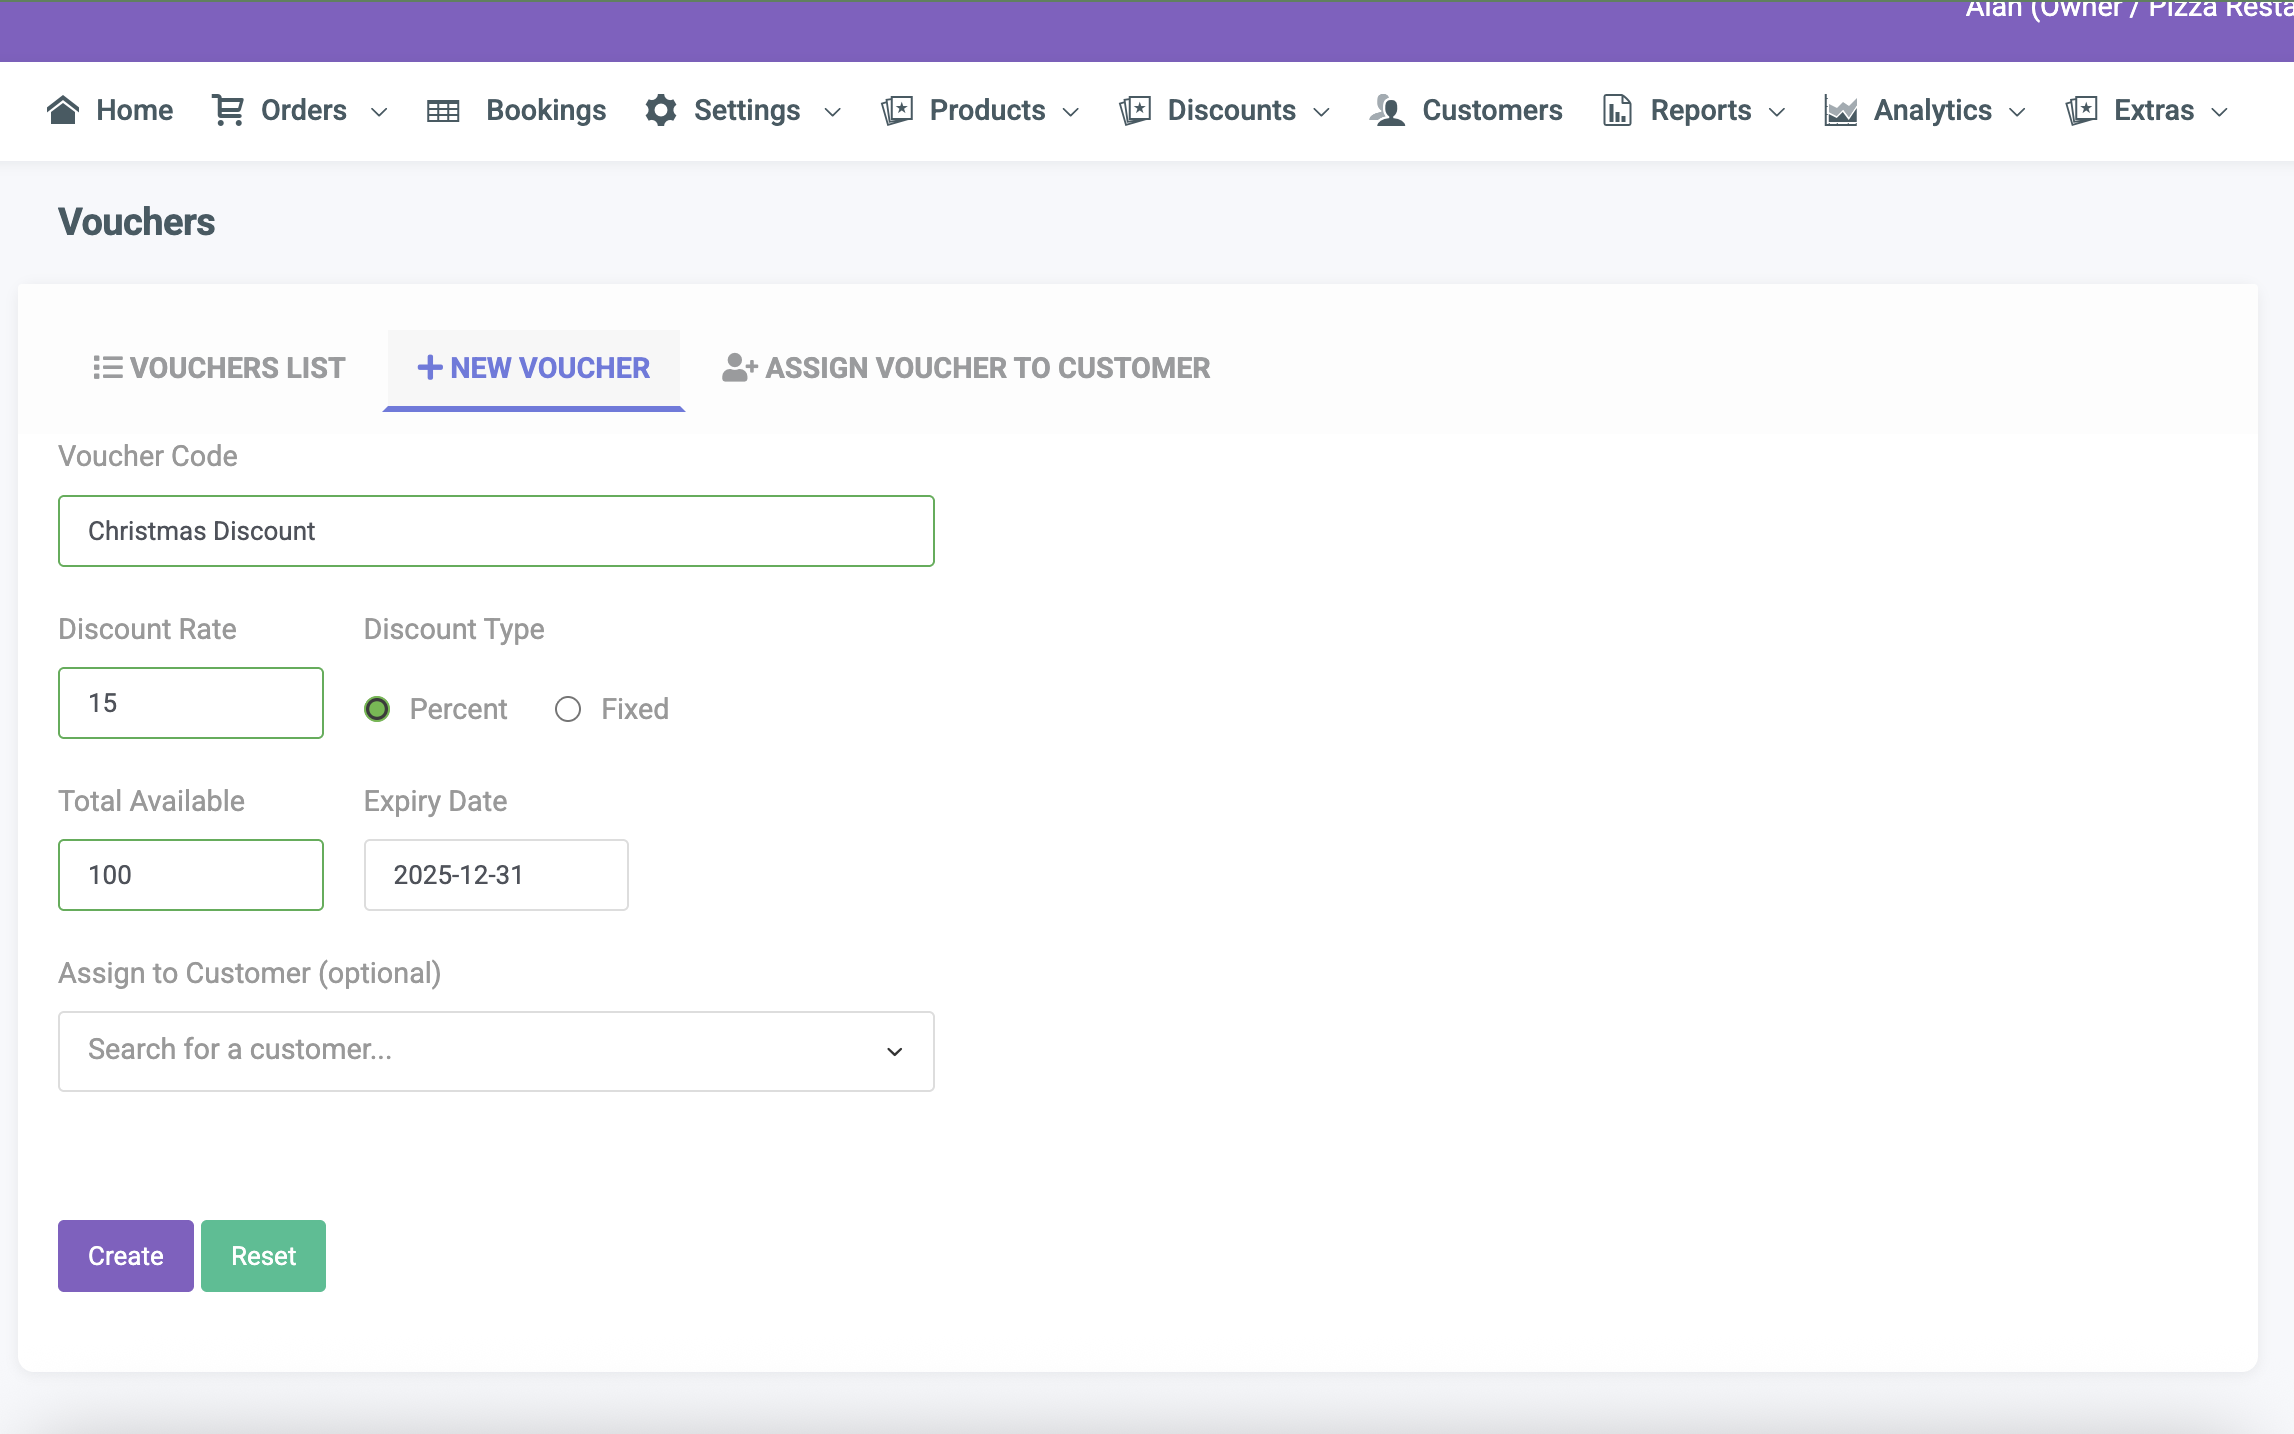The width and height of the screenshot is (2294, 1434).
Task: Focus the Voucher Code field
Action: pos(496,531)
